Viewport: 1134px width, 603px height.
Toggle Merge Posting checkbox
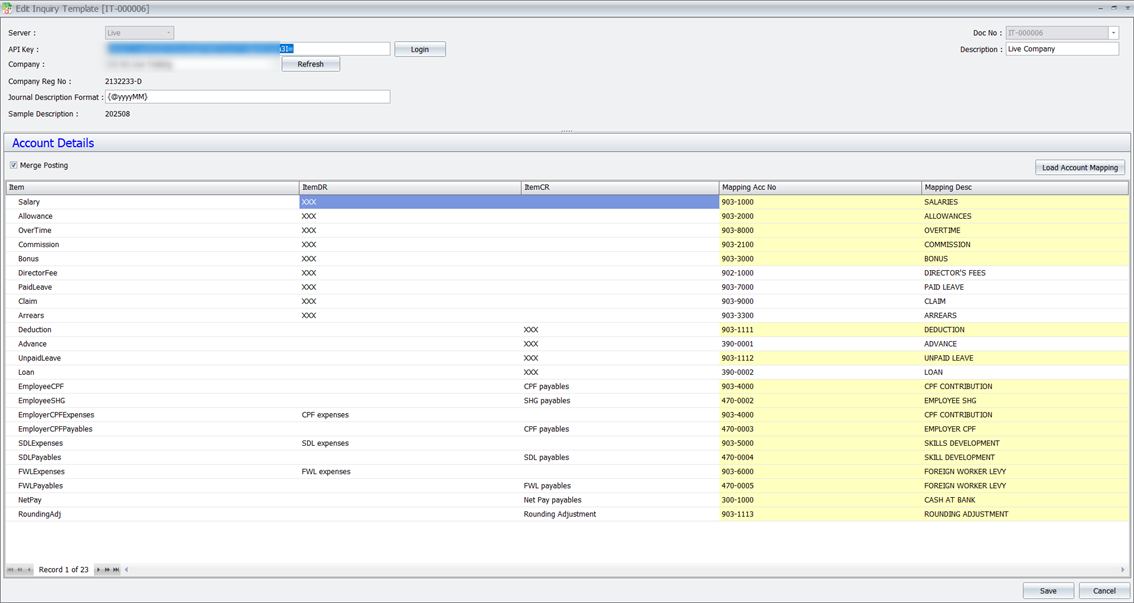(14, 166)
